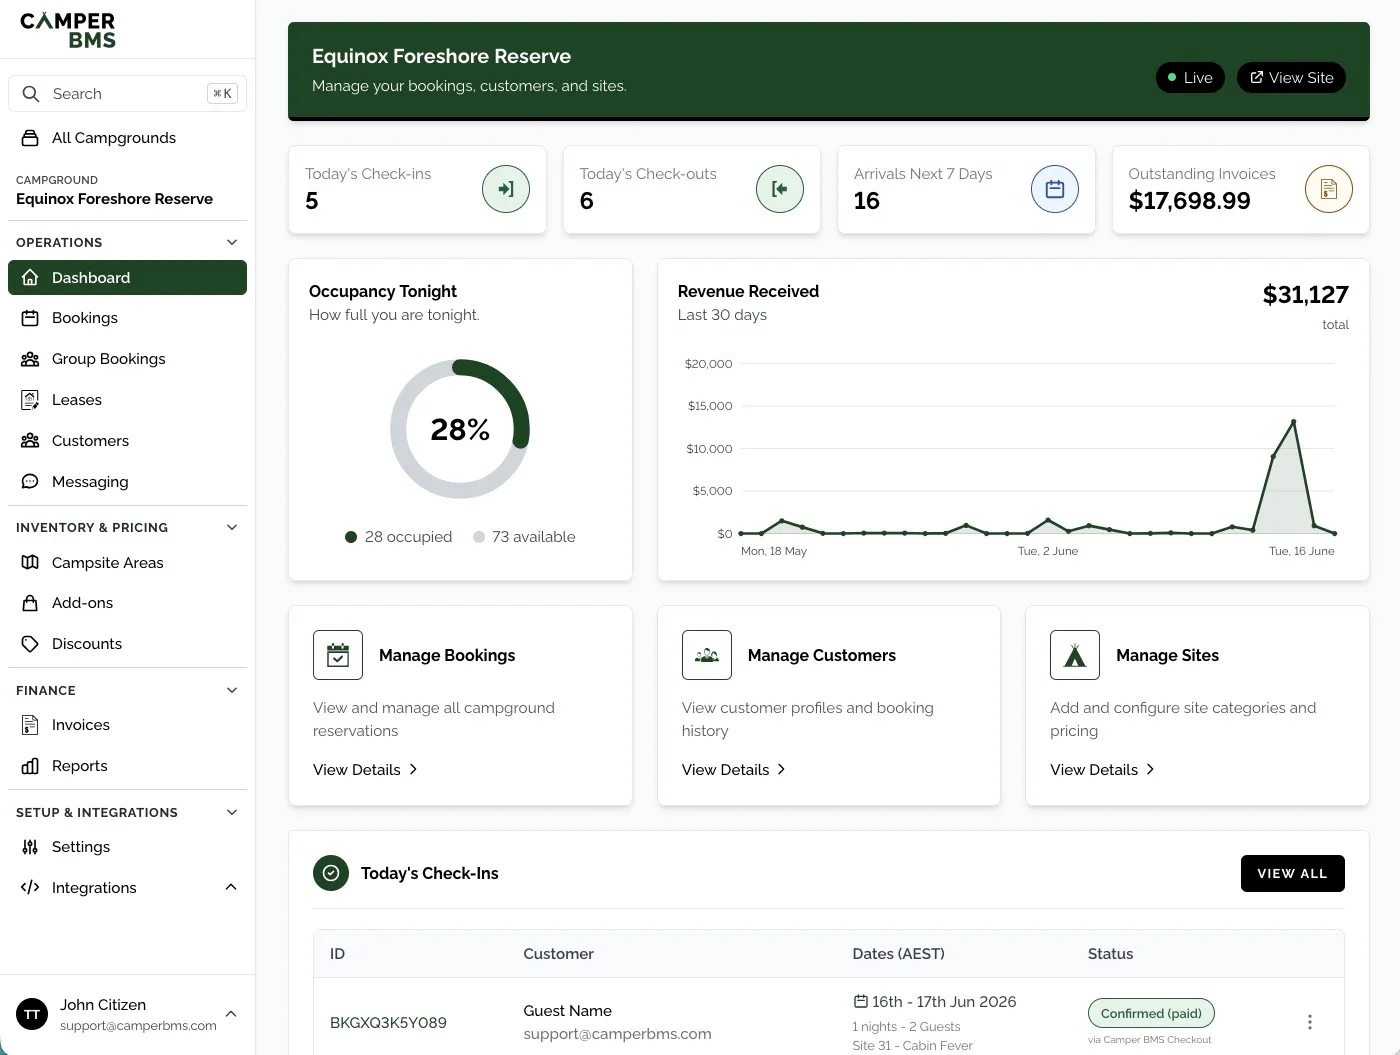Click the Site 31 - Cabin Fever text
The height and width of the screenshot is (1055, 1400).
912,1046
